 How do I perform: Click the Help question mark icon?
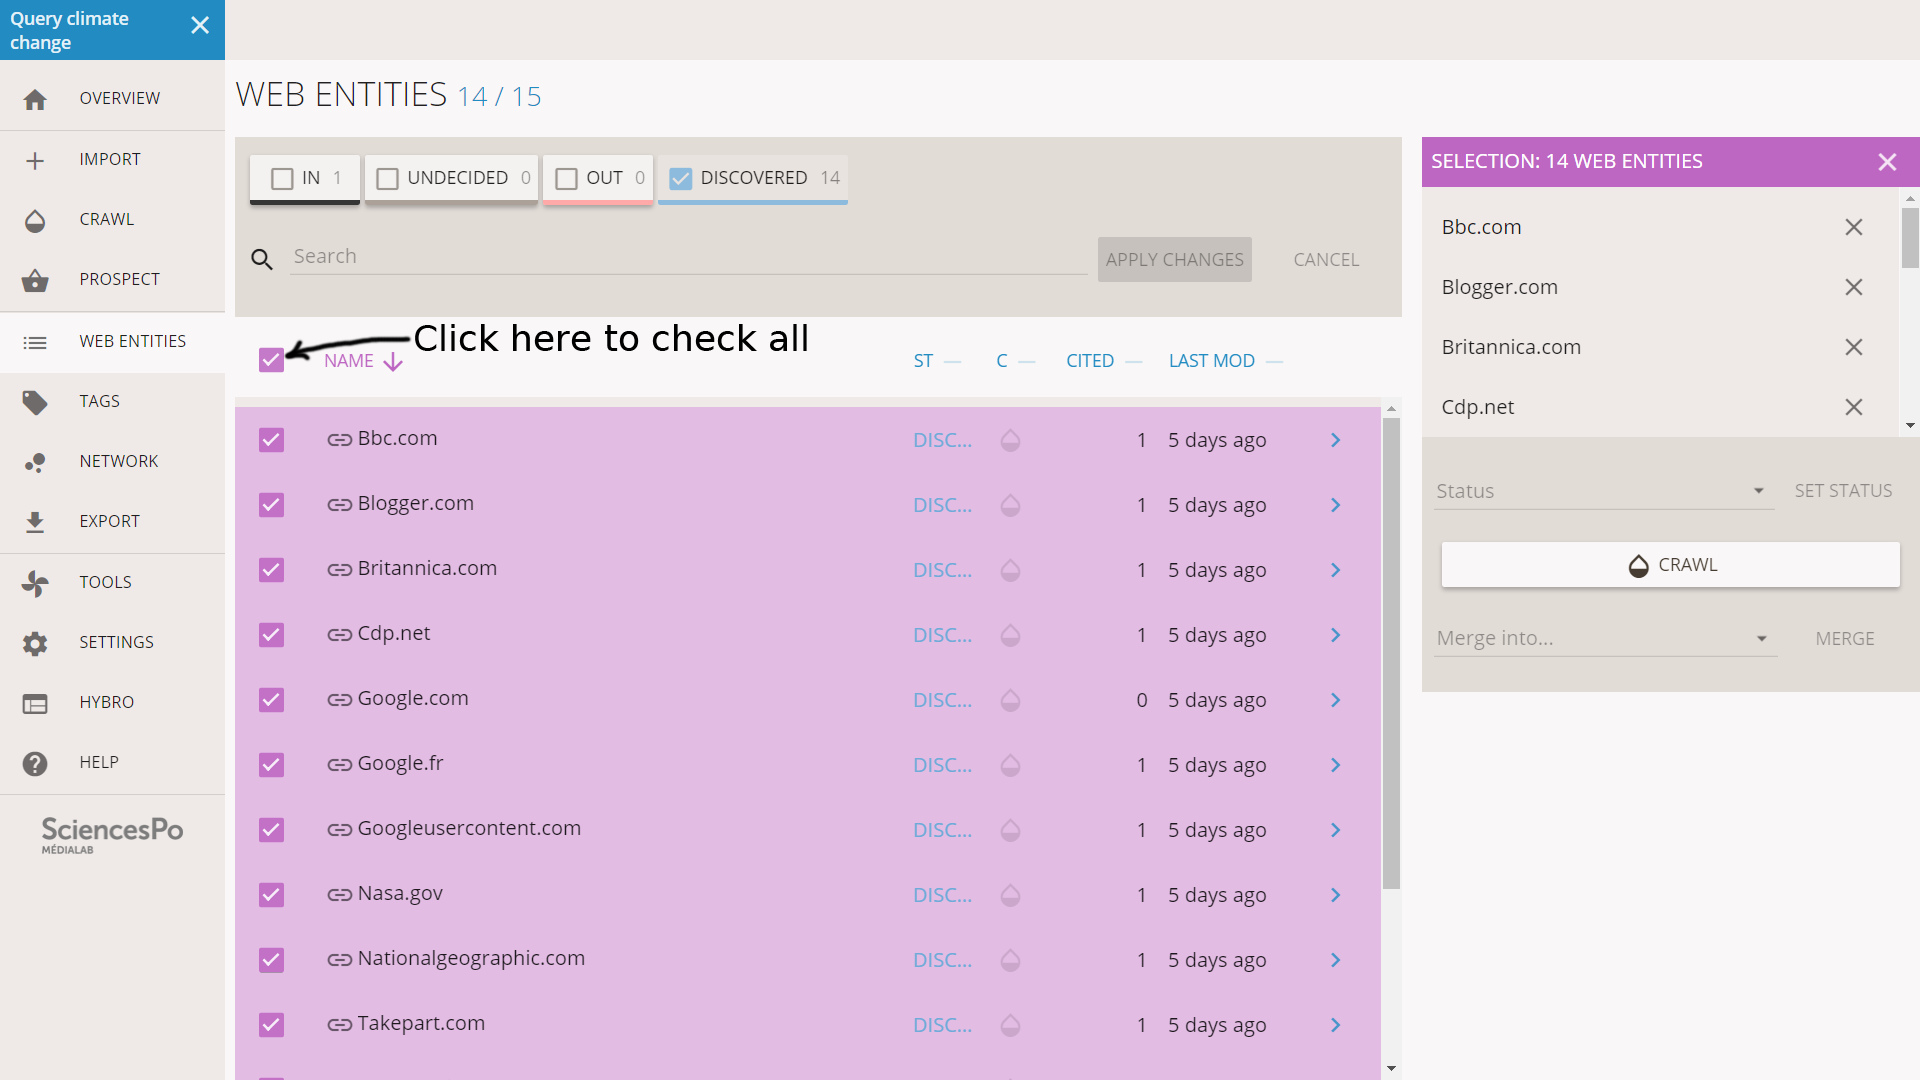coord(35,763)
